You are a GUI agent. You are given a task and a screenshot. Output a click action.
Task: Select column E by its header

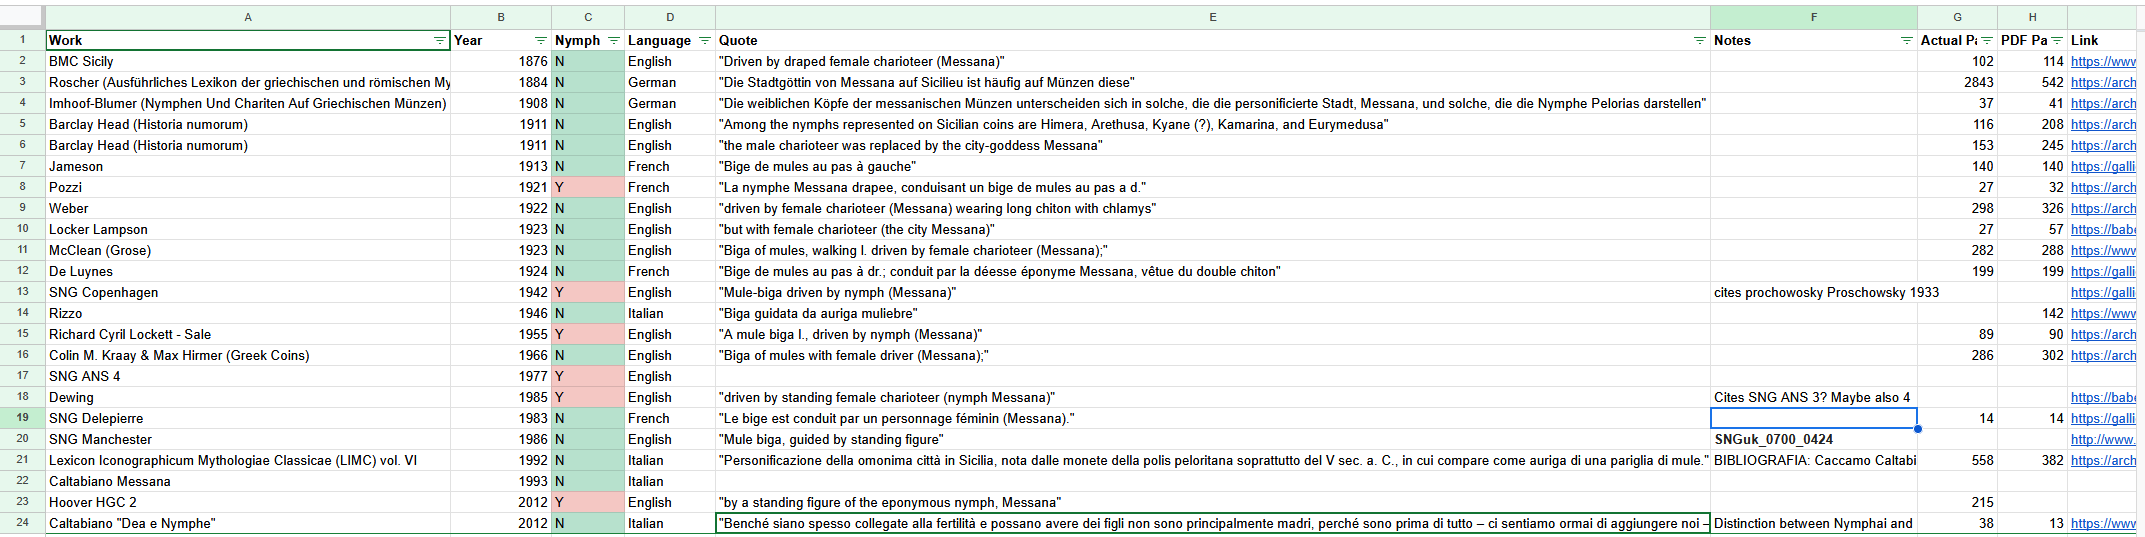(1212, 17)
